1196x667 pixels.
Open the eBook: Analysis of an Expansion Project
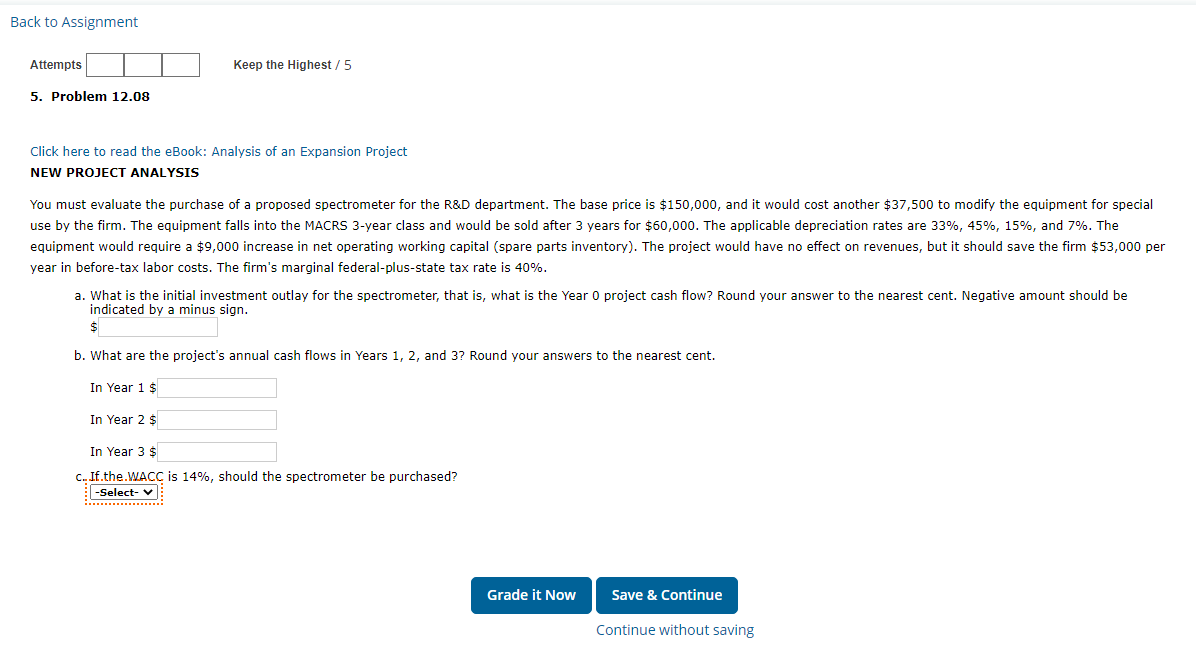pyautogui.click(x=218, y=151)
